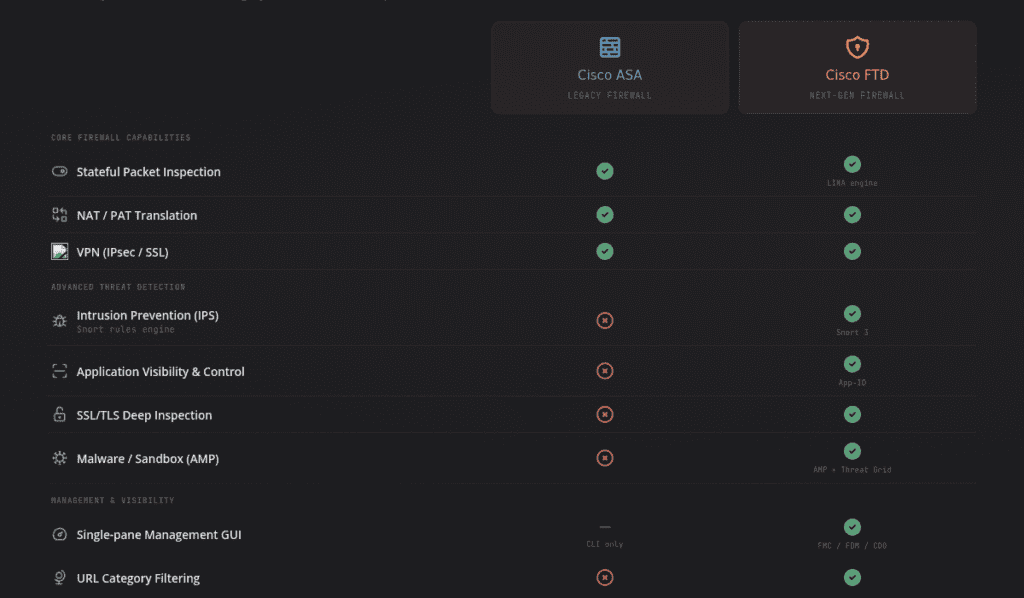The height and width of the screenshot is (598, 1024).
Task: Click the 'Malware / Sandbox (AMP)' label
Action: pos(148,459)
